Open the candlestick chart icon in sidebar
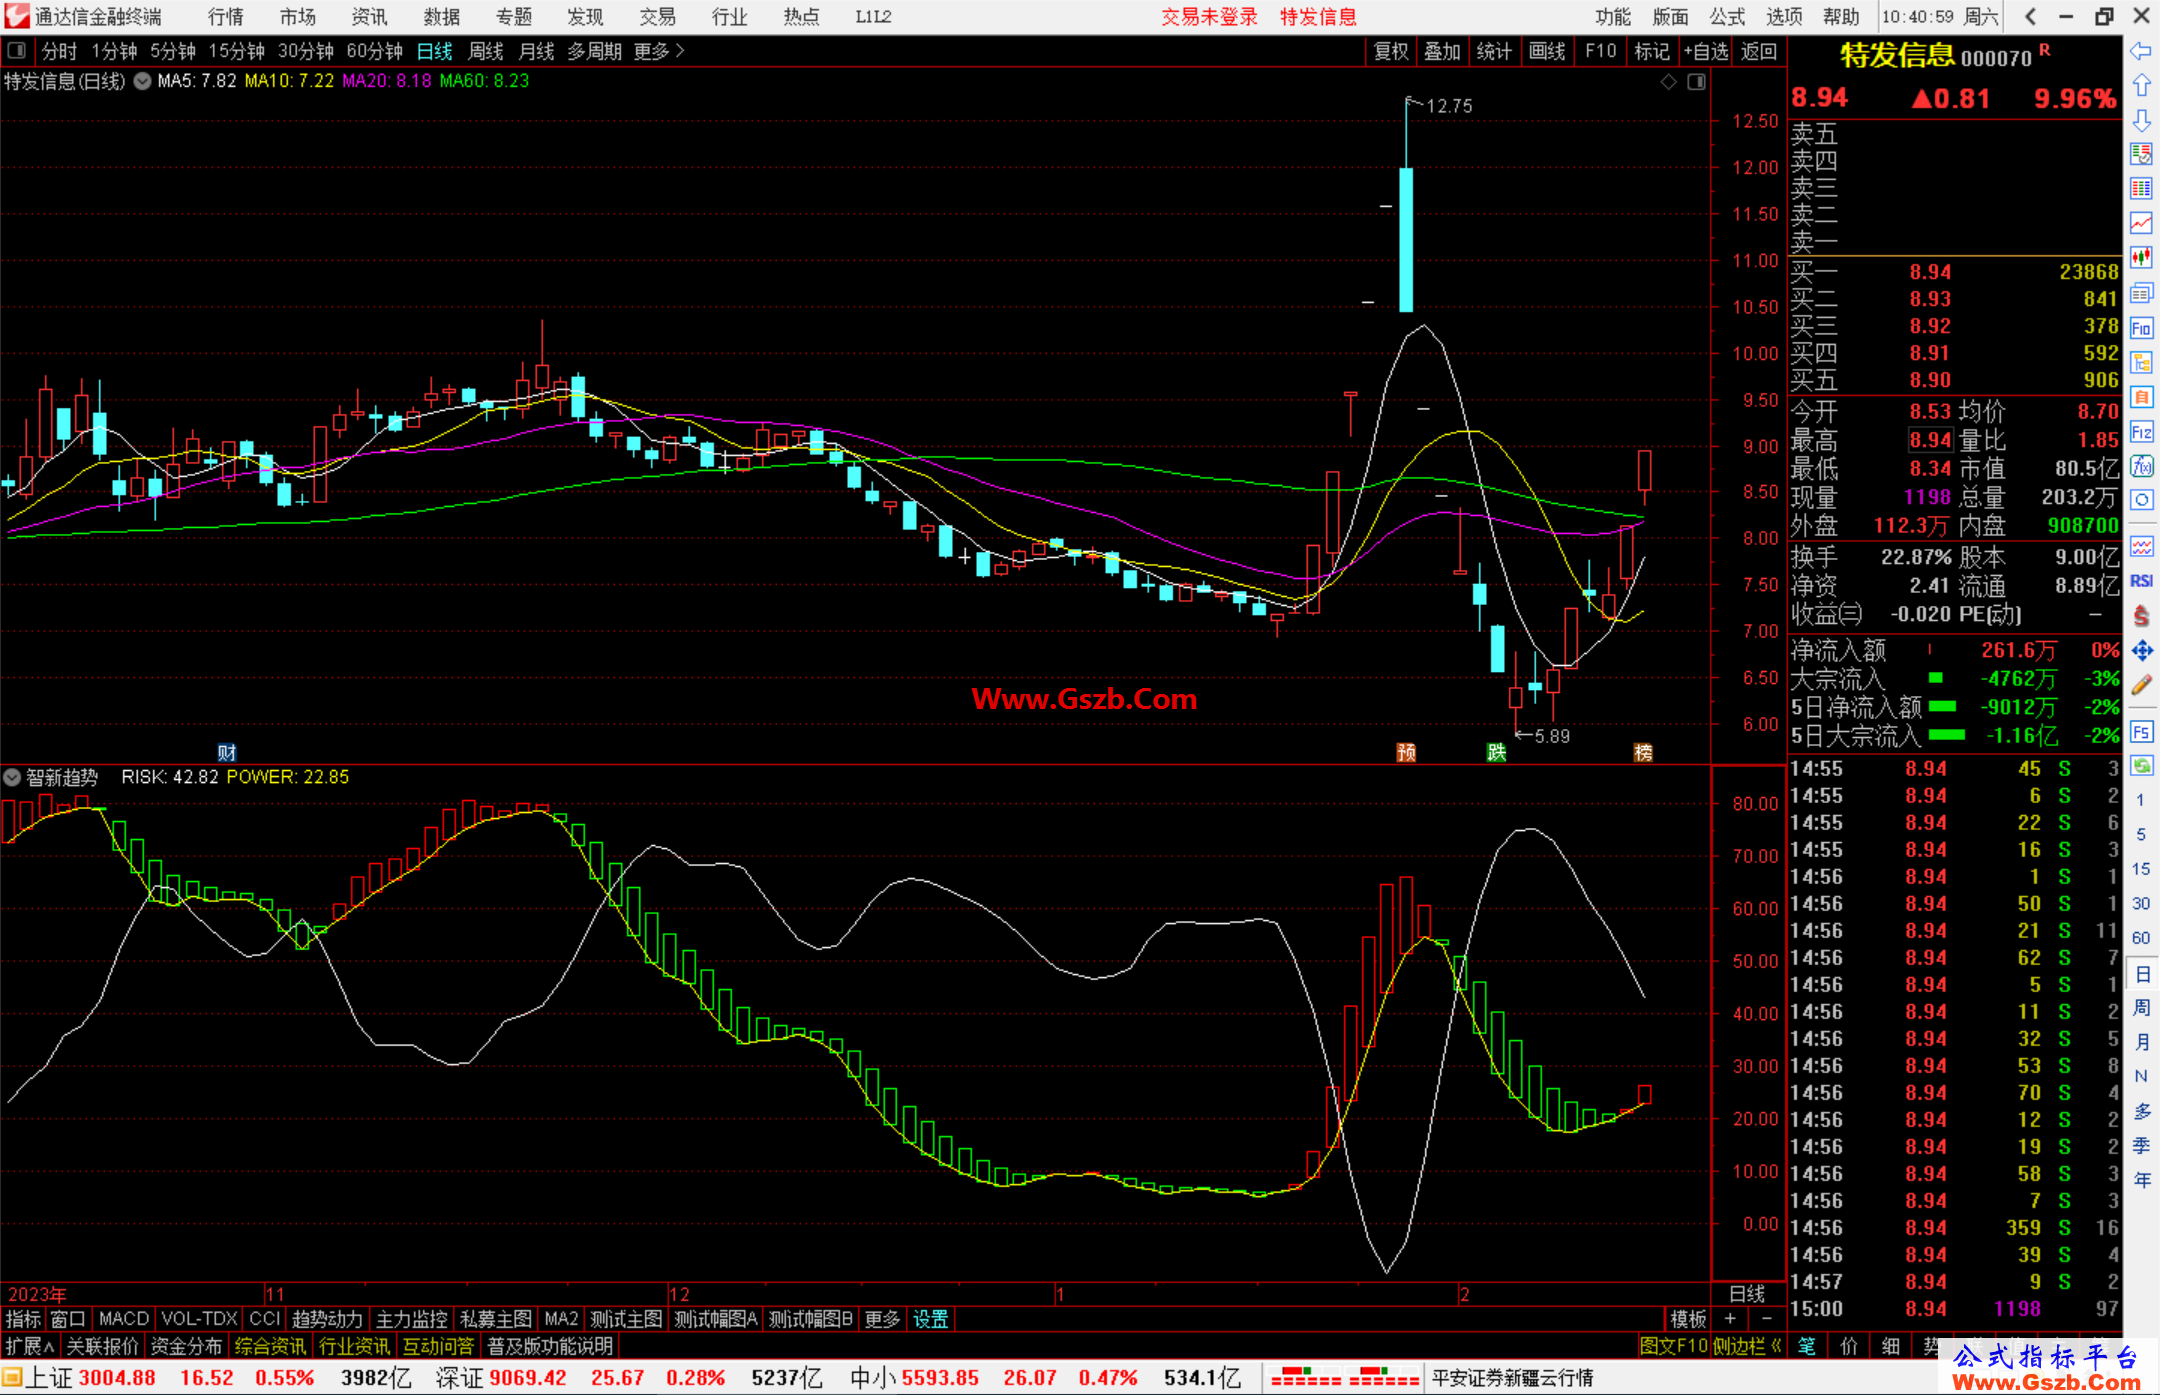The image size is (2160, 1395). [x=2141, y=258]
